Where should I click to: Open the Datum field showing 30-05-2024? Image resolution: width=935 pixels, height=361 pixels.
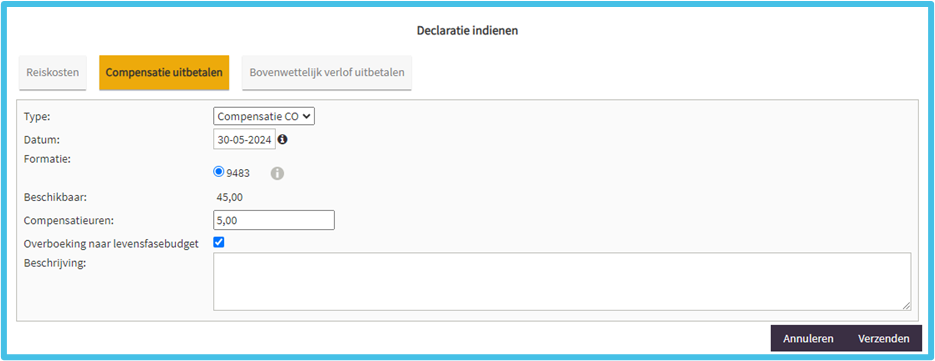click(244, 140)
